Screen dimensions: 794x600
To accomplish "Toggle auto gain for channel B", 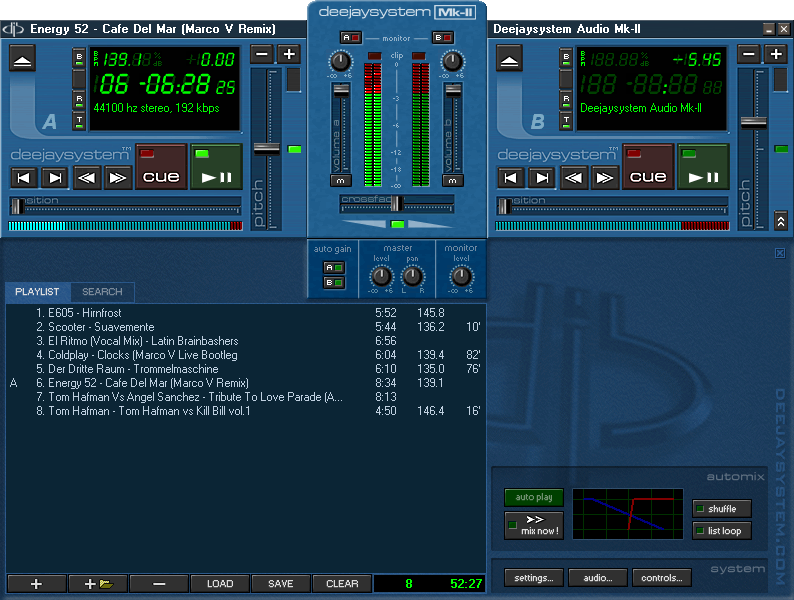I will 334,283.
